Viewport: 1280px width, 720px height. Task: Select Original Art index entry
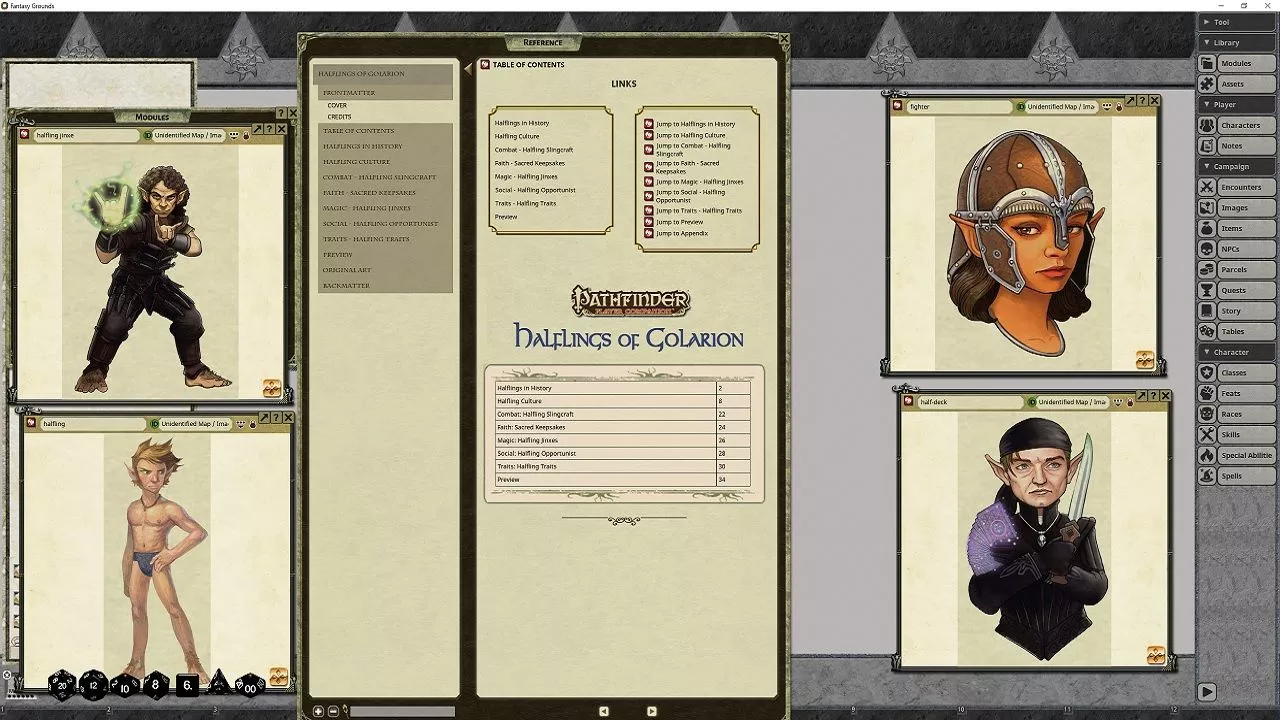[x=385, y=270]
